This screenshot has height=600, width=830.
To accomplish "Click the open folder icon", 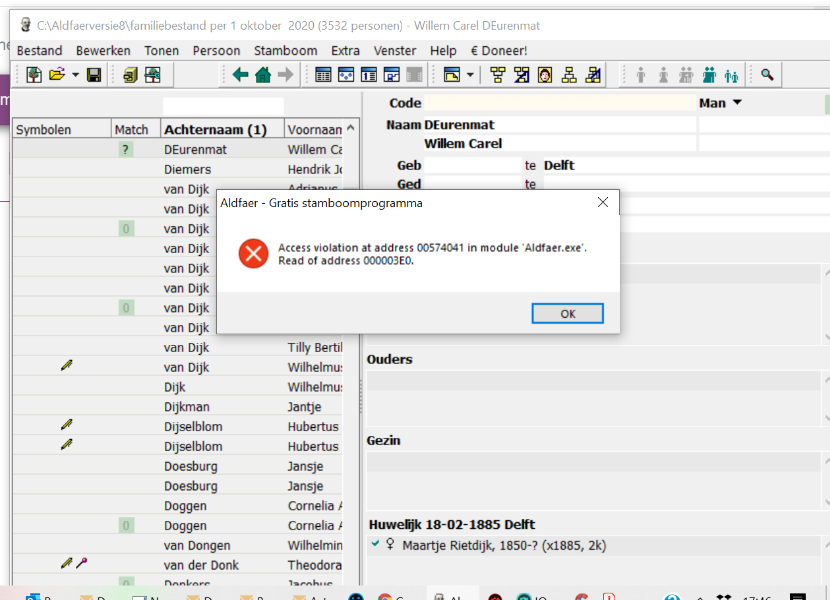I will pos(57,75).
